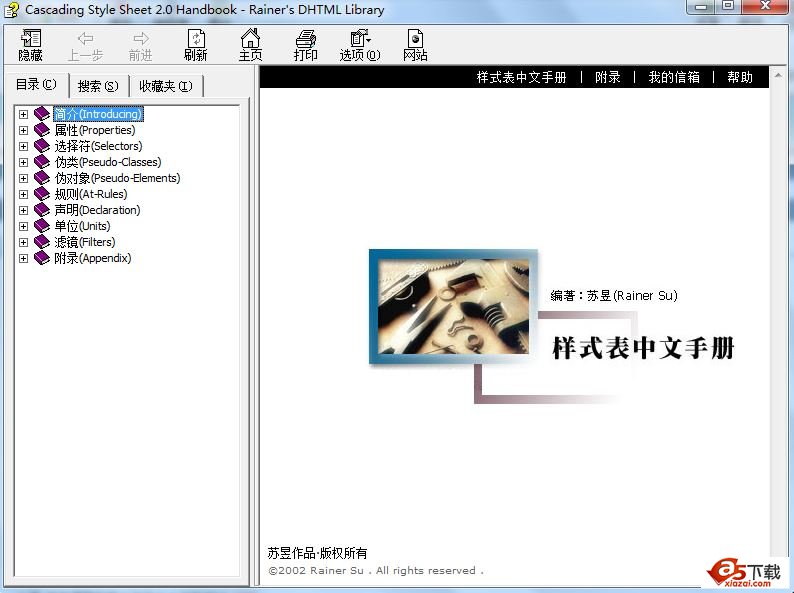
Task: Click the 网站 (Website) toolbar icon
Action: click(415, 45)
